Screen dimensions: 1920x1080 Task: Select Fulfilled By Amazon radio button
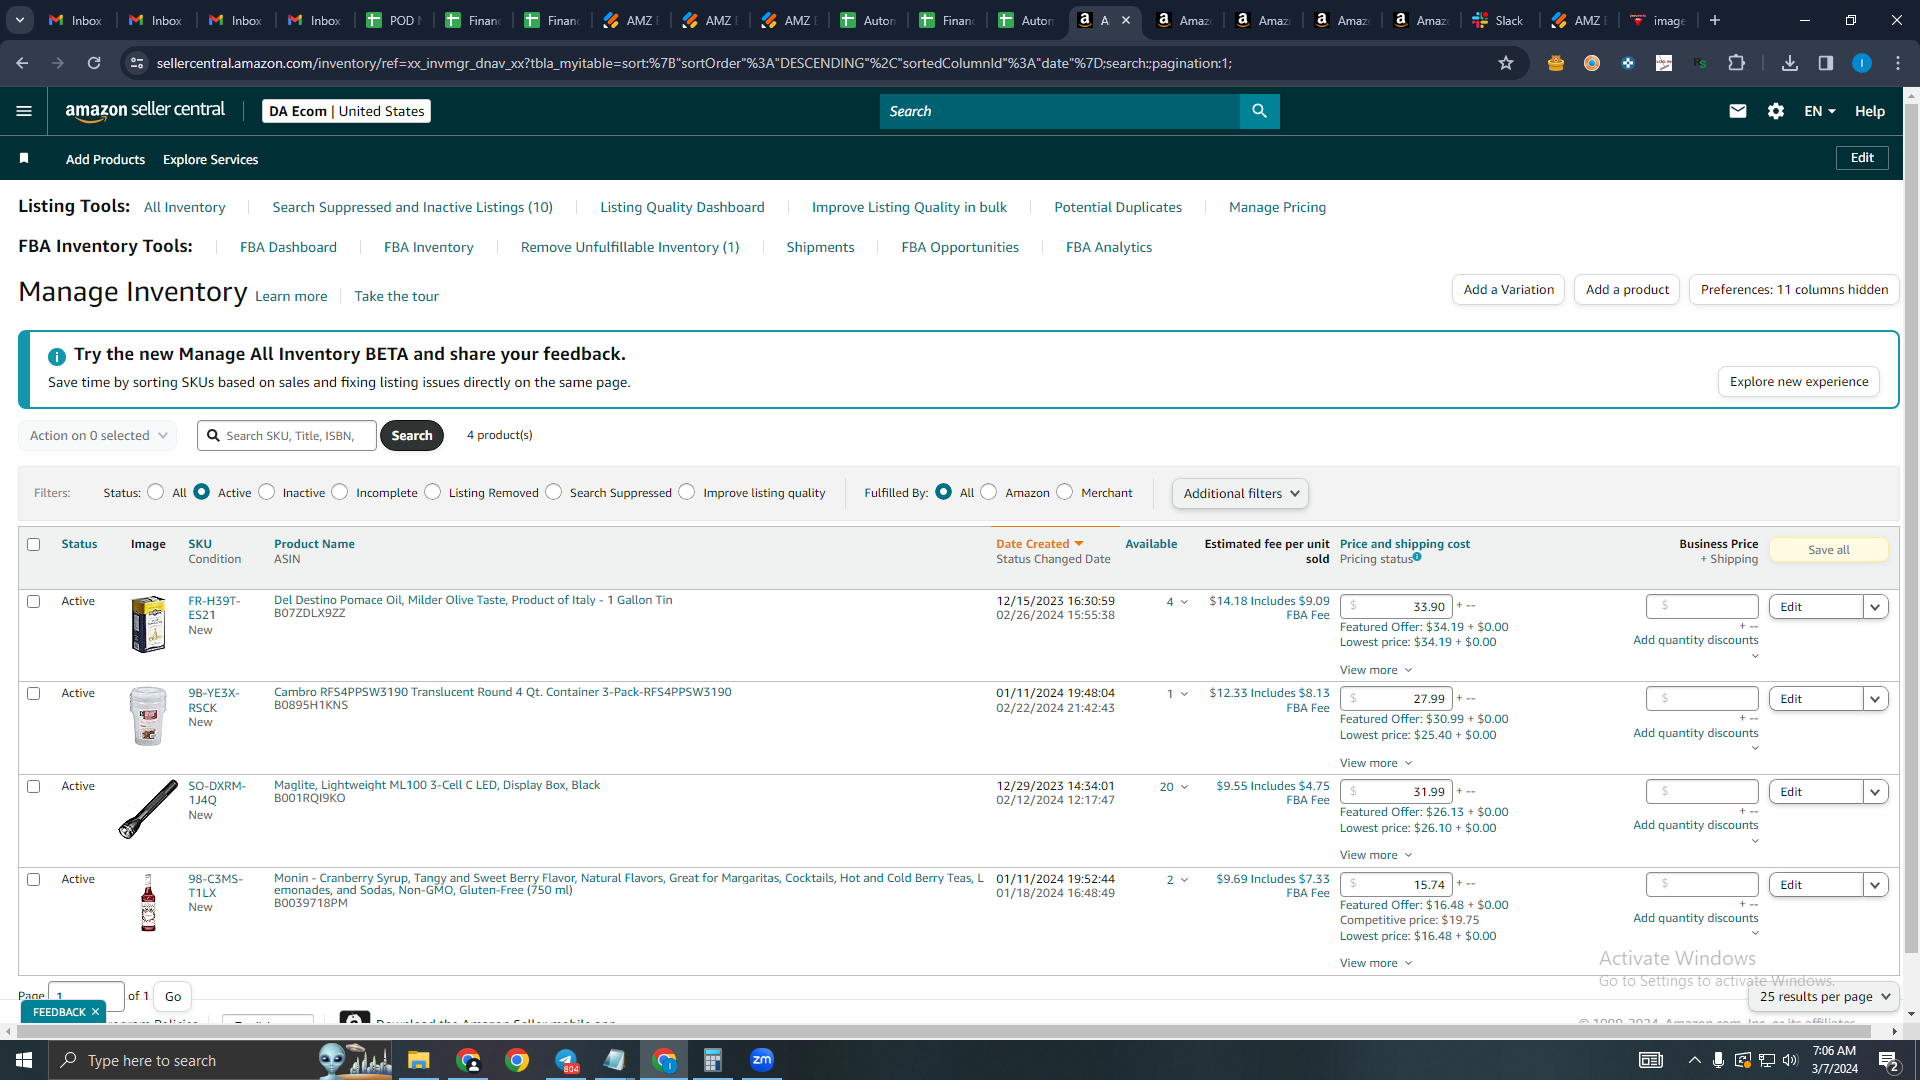coord(988,492)
